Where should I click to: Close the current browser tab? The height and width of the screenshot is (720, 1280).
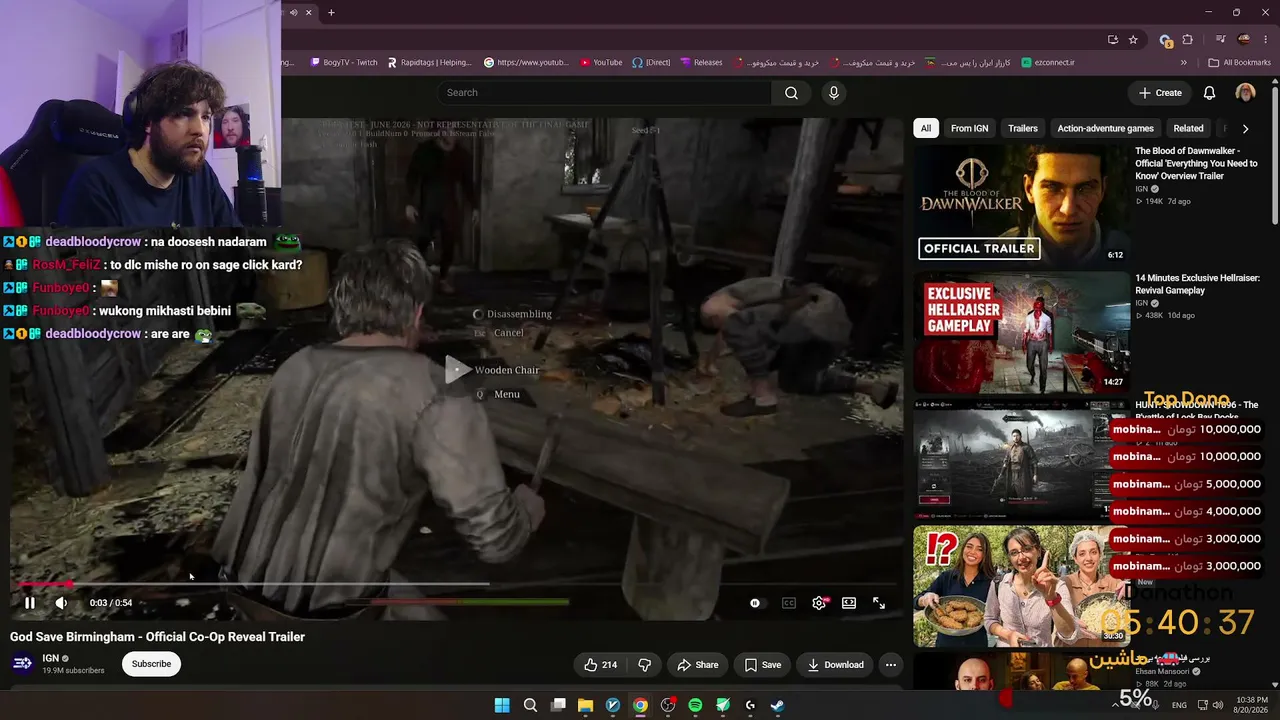click(308, 12)
